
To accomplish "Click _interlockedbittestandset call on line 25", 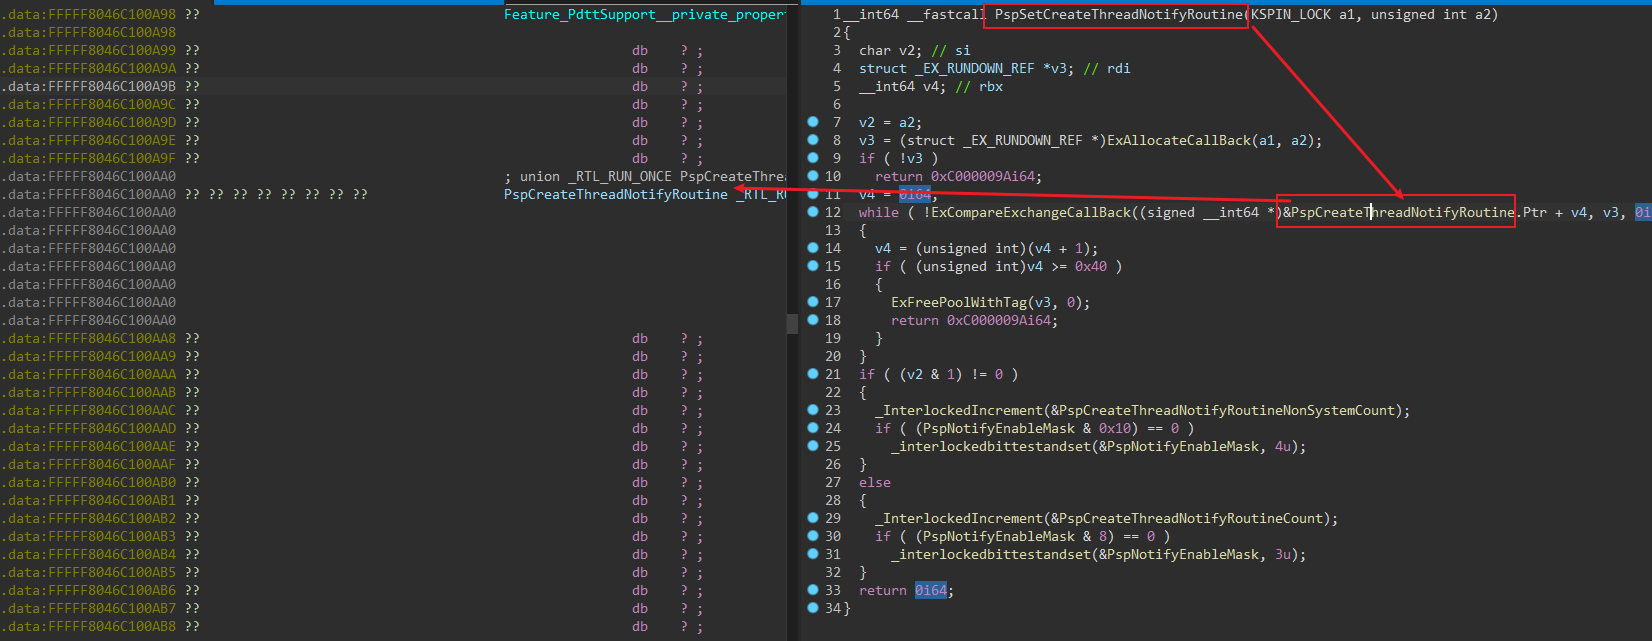I will tap(991, 446).
